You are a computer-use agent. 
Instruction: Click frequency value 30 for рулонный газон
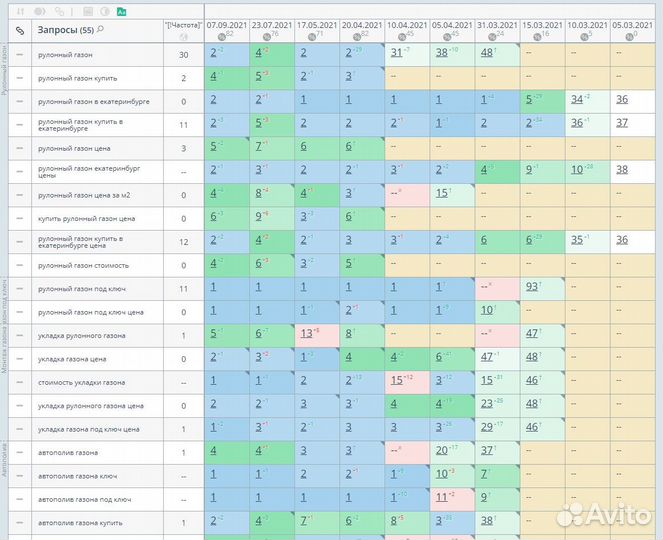(x=183, y=54)
